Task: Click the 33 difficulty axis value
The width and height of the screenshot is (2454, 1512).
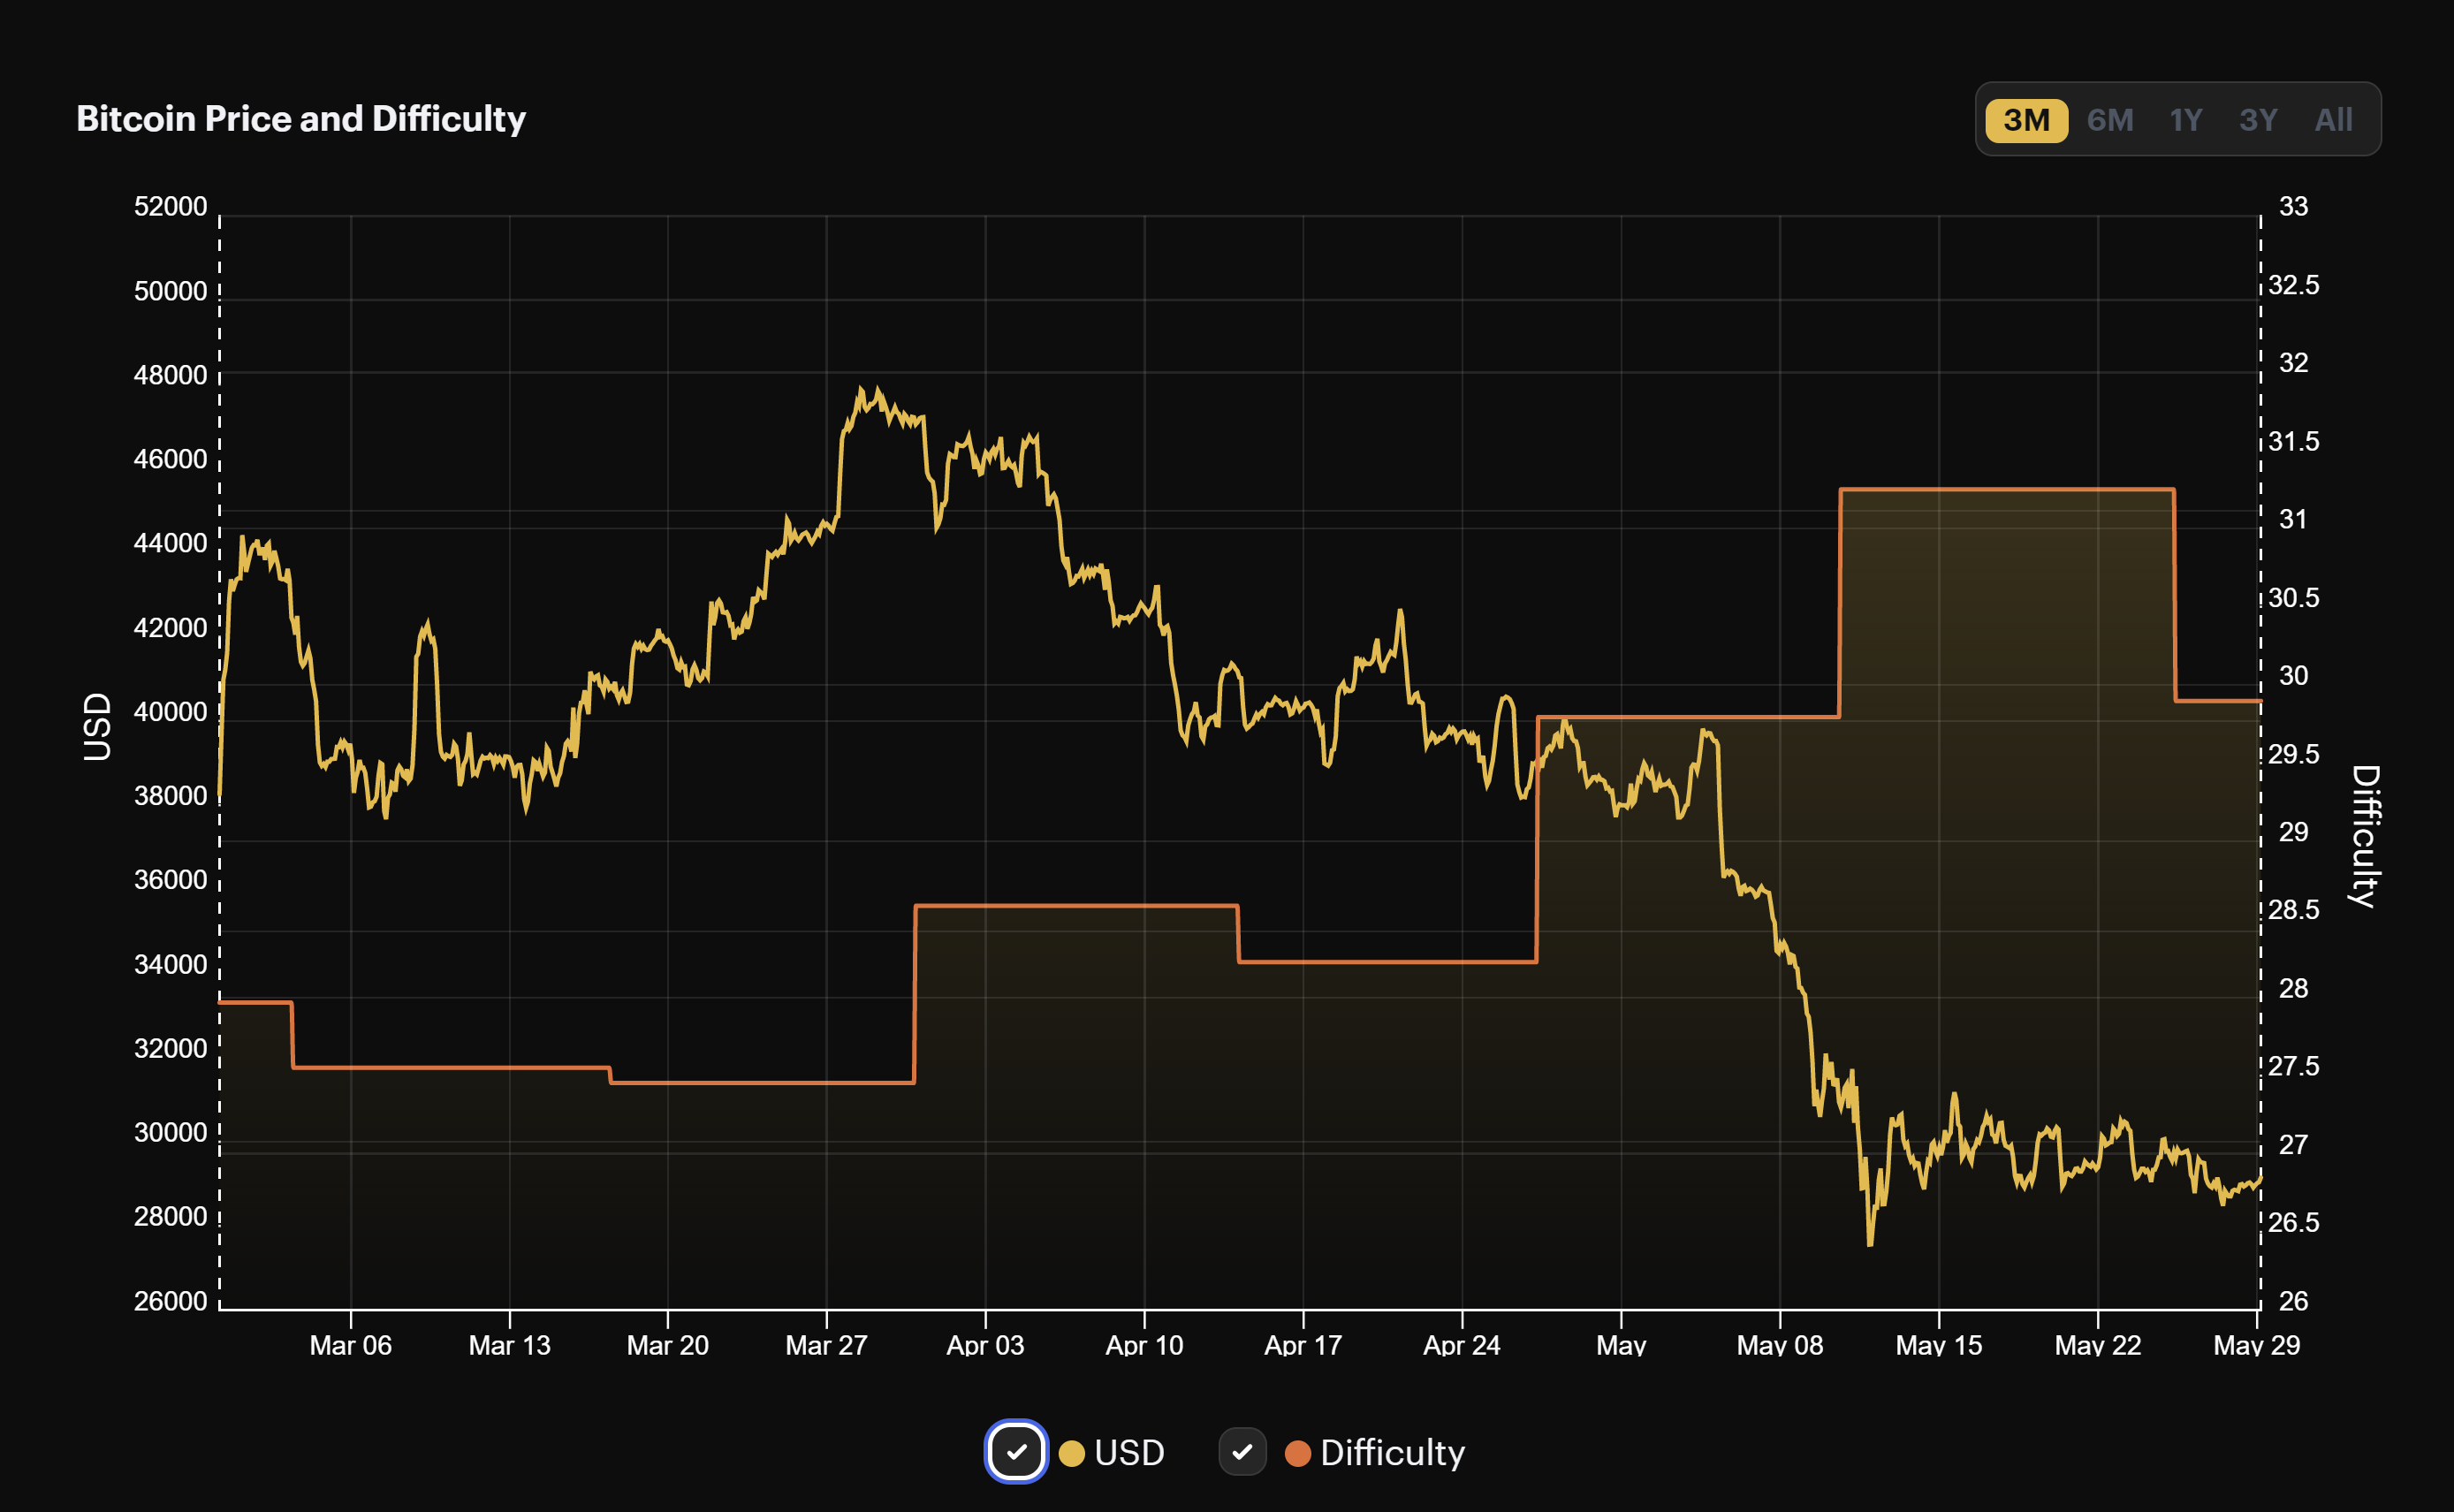Action: click(2293, 206)
